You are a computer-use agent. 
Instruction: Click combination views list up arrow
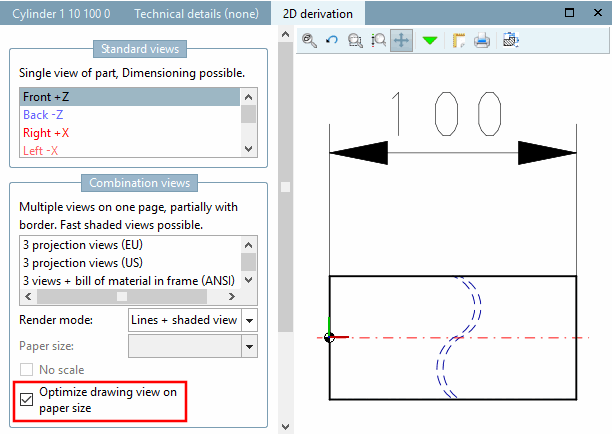click(249, 245)
